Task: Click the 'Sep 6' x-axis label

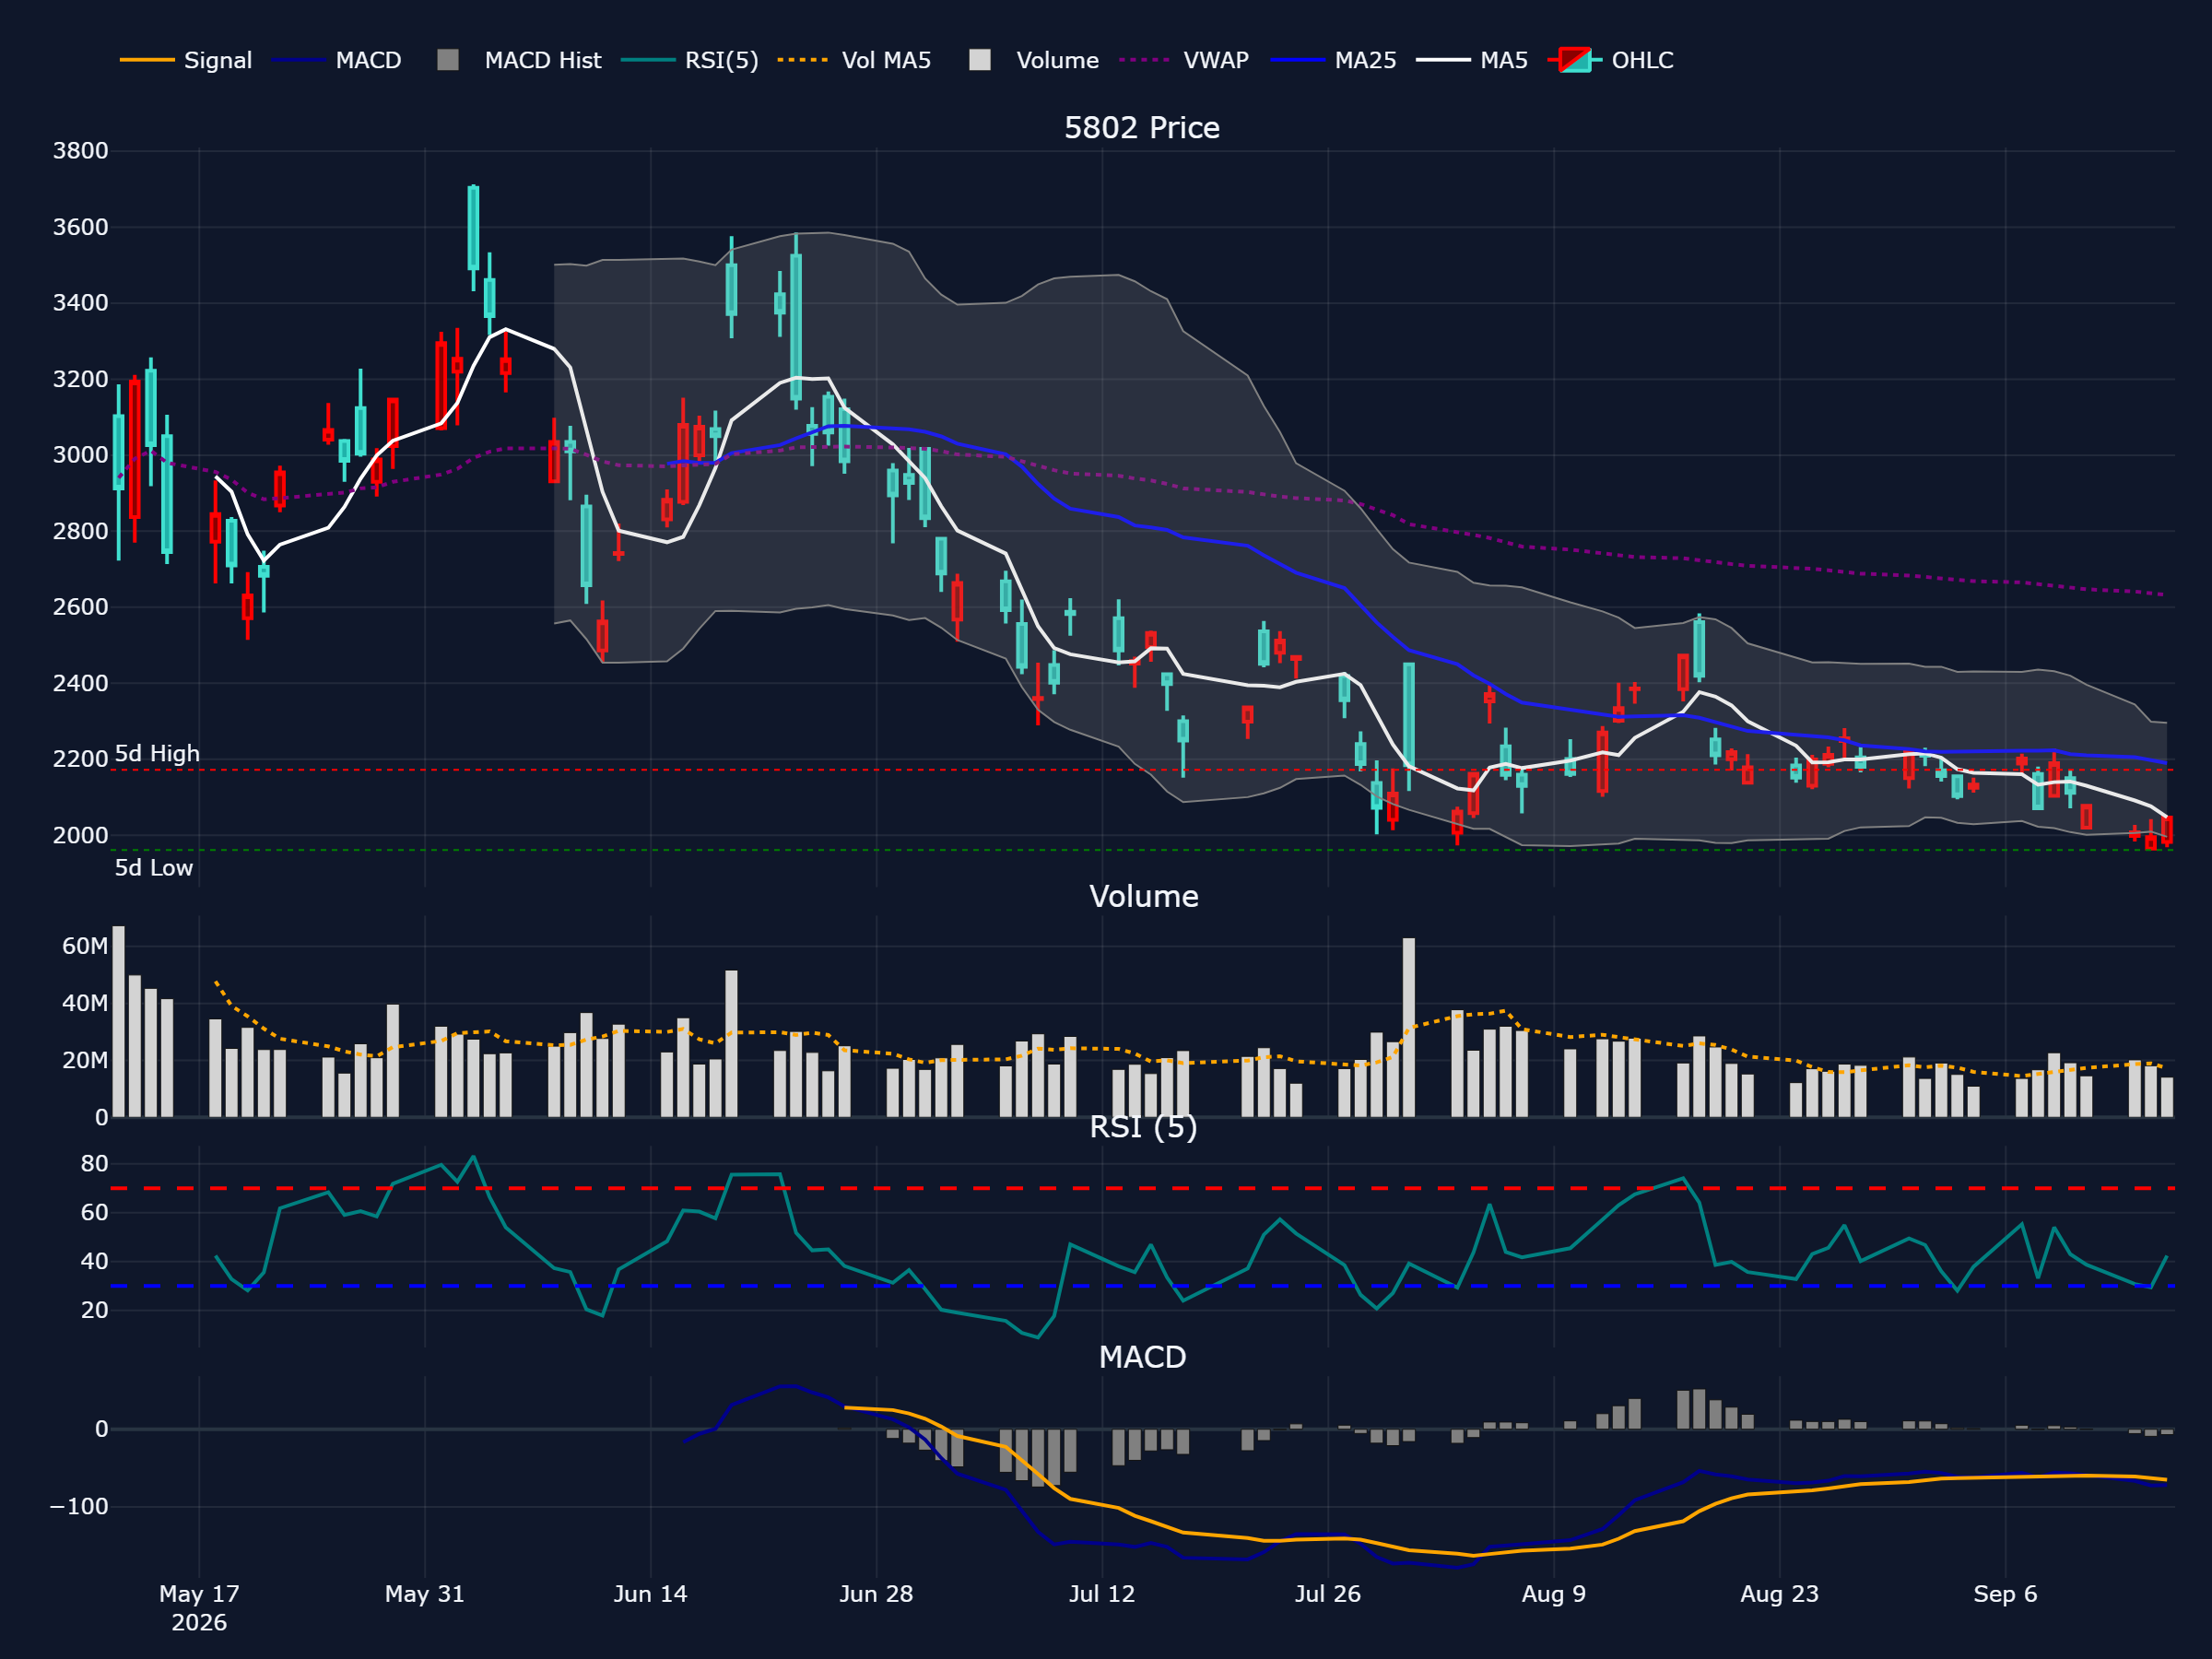Action: click(x=2005, y=1594)
